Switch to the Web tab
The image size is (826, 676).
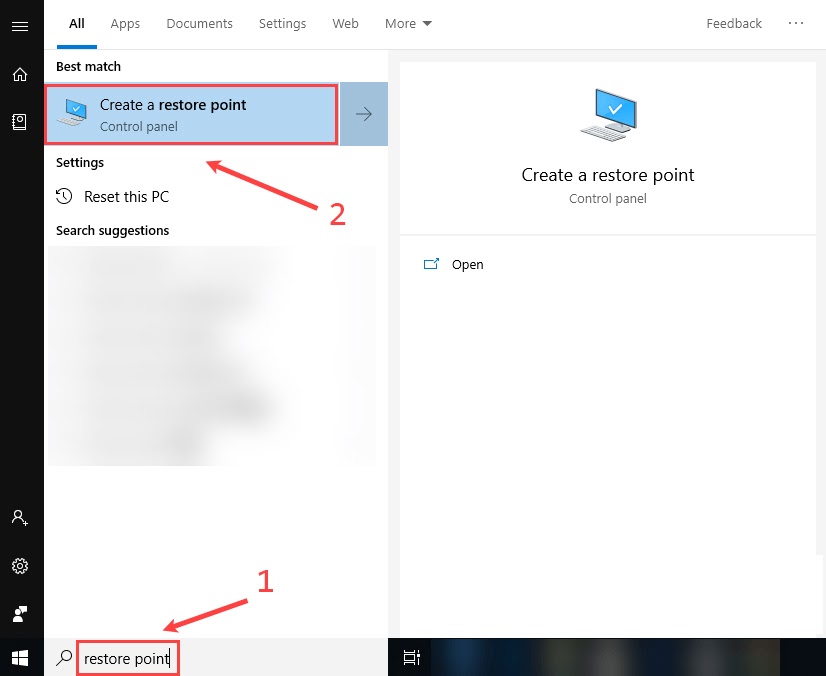click(x=346, y=24)
